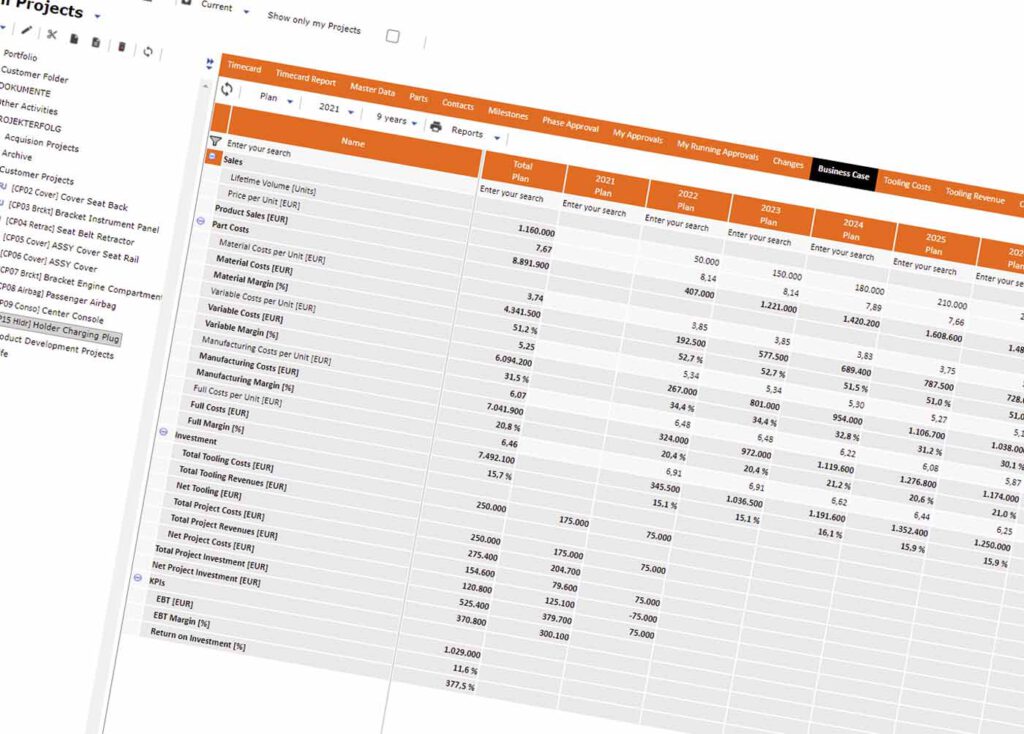Click the scissors cut icon
Screen dimensions: 1024x734
point(52,35)
